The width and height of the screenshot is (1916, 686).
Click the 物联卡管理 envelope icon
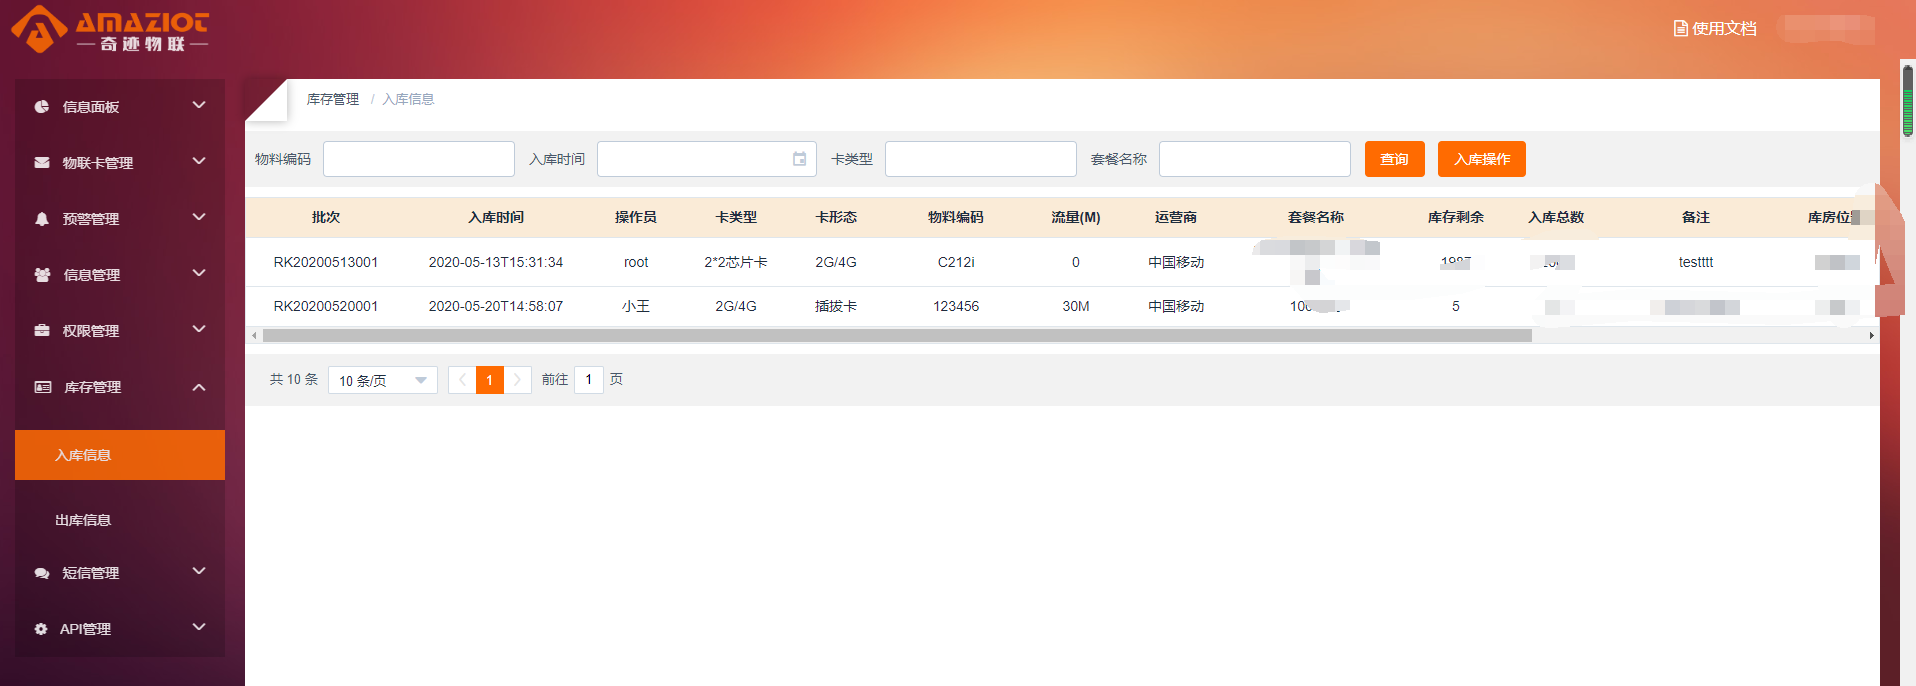42,162
